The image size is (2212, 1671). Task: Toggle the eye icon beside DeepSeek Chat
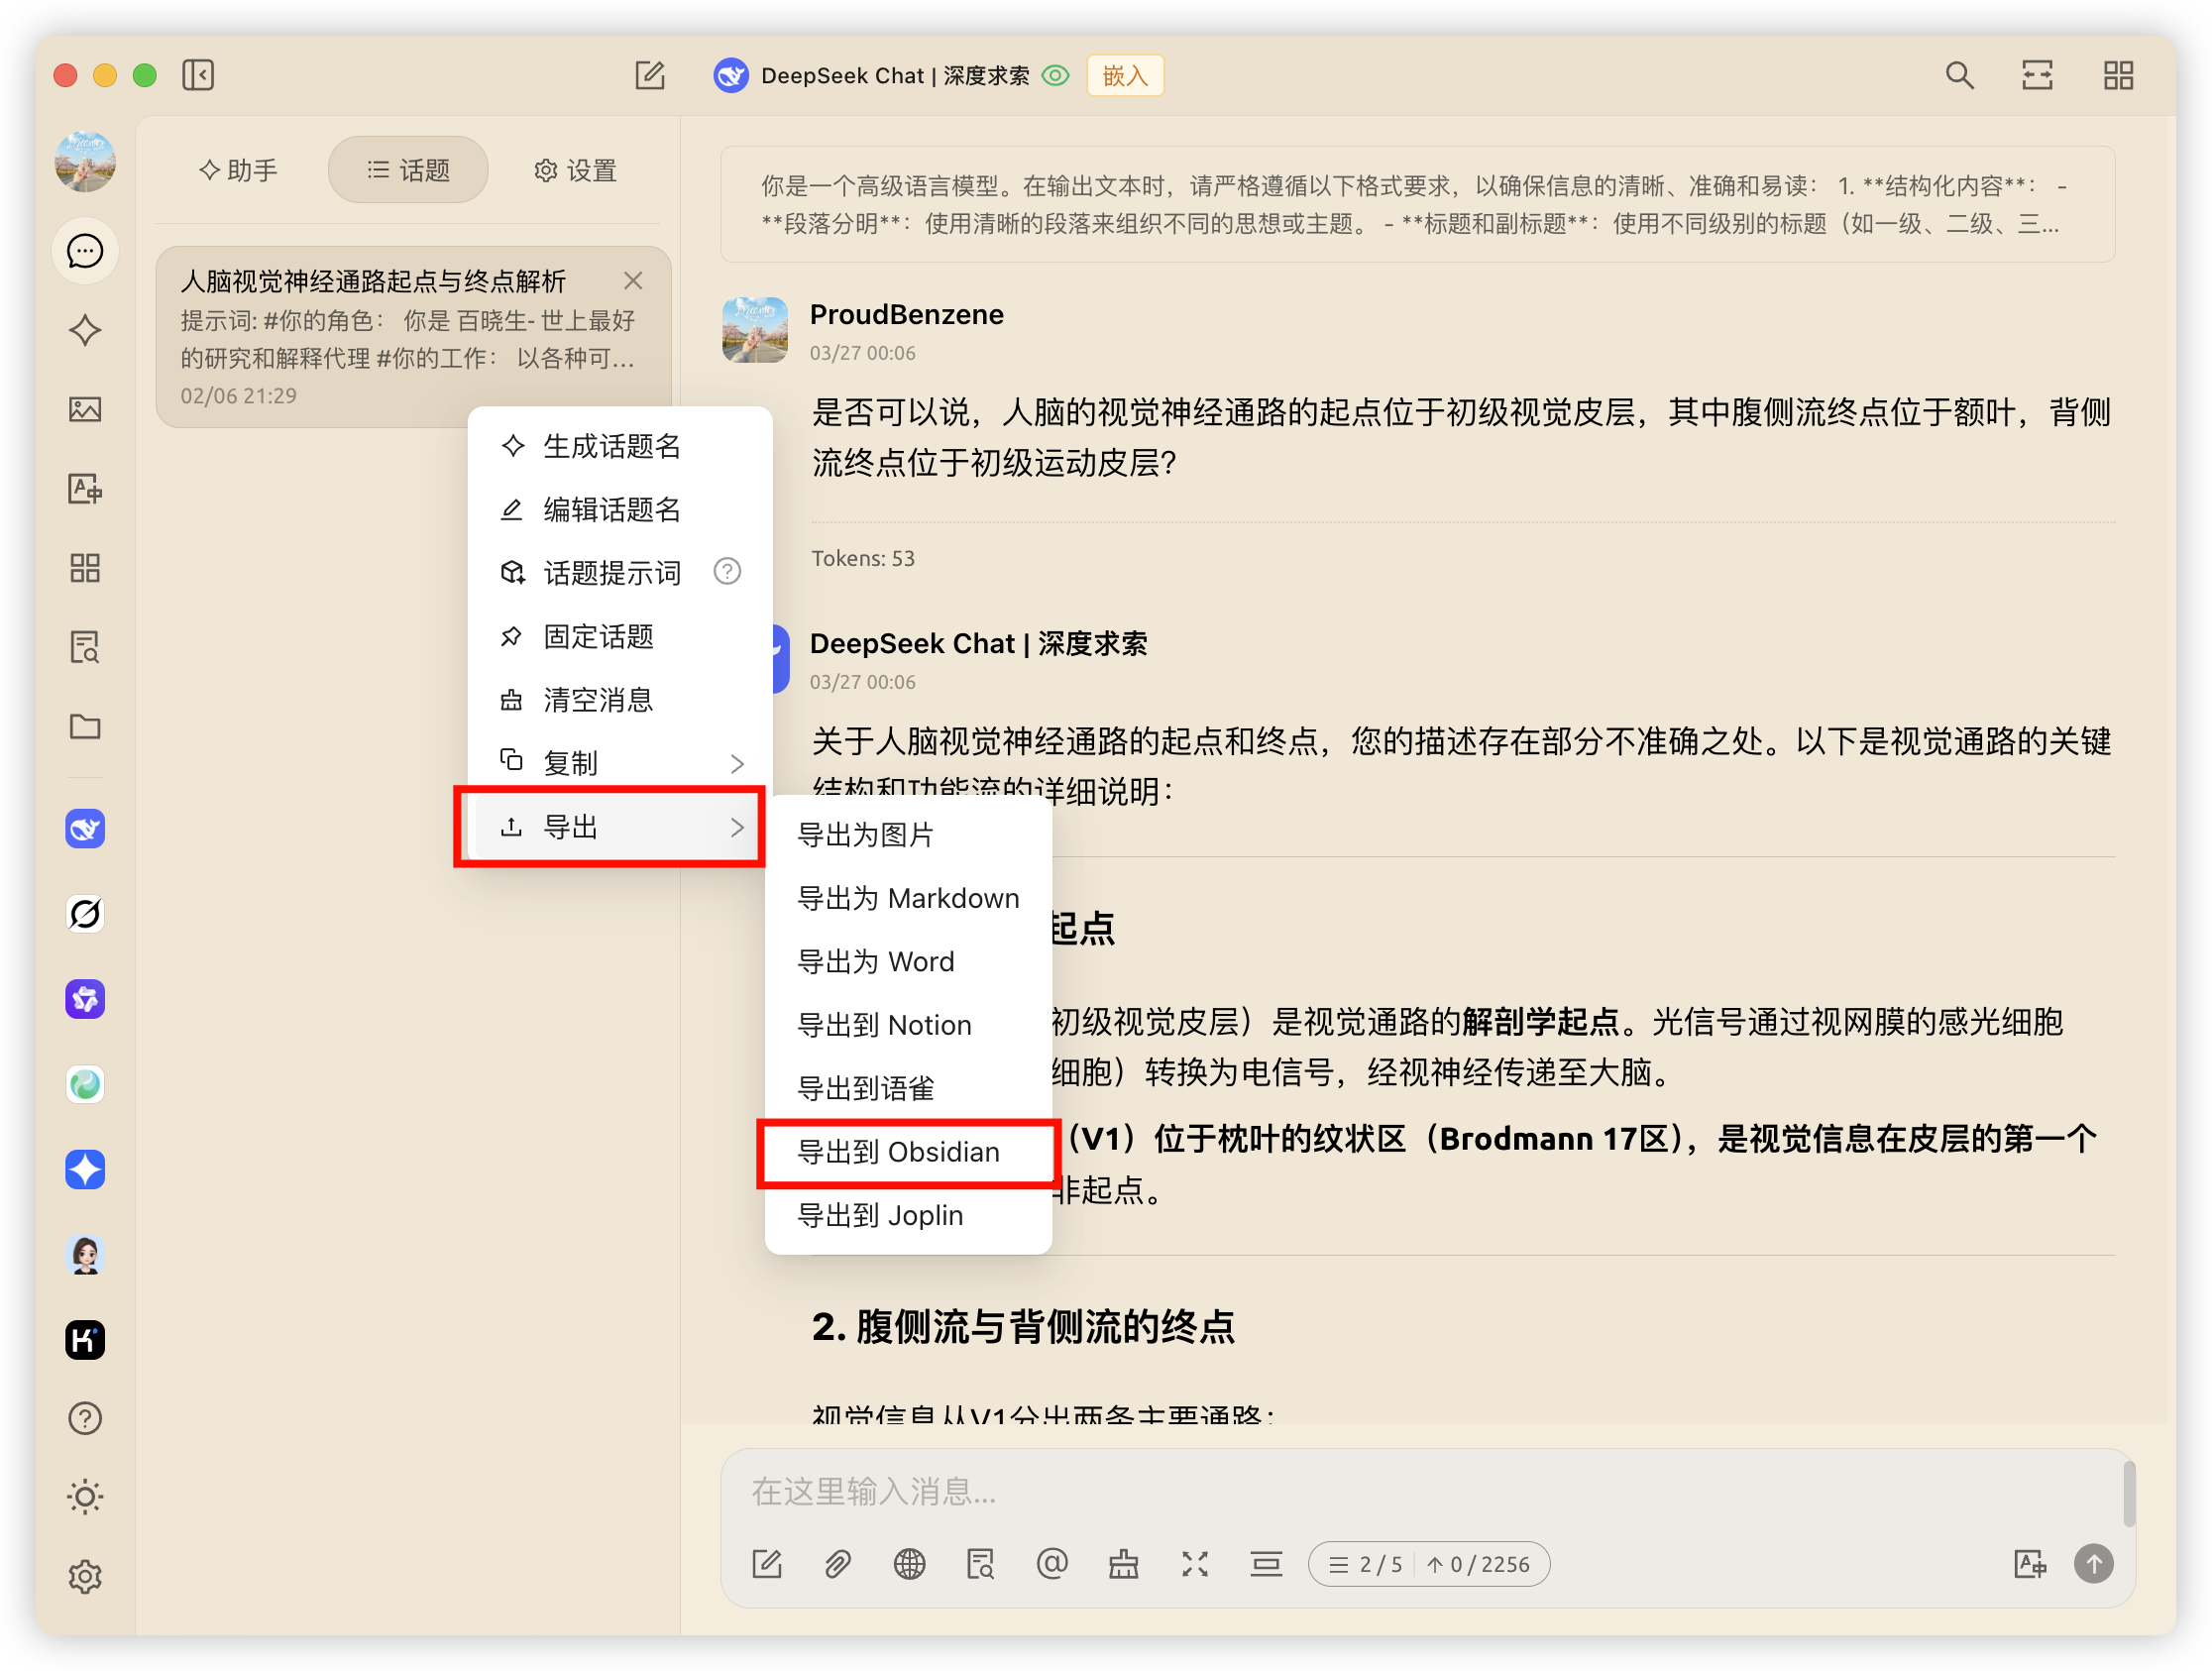(1056, 75)
